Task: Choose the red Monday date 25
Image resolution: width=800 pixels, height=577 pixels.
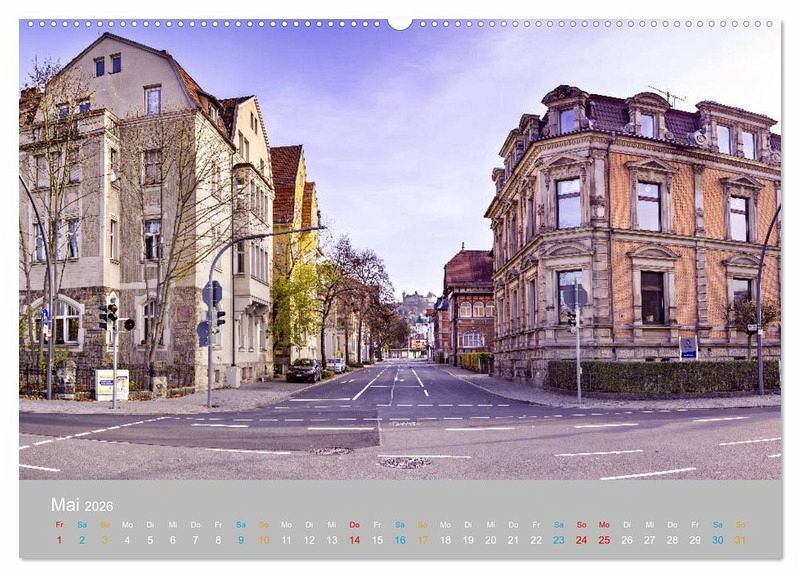Action: tap(605, 540)
